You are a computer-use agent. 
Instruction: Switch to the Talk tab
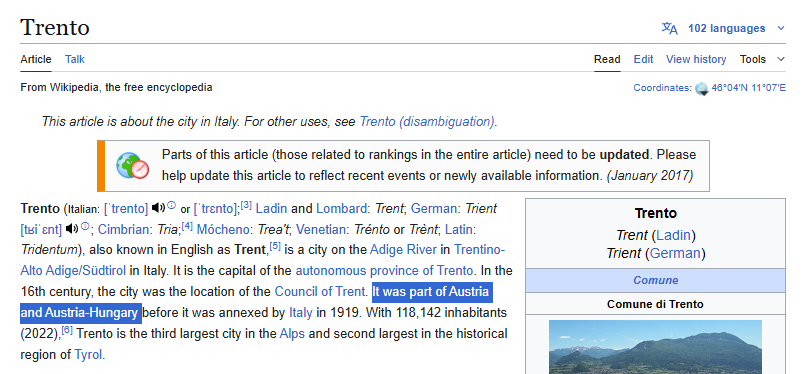point(75,59)
